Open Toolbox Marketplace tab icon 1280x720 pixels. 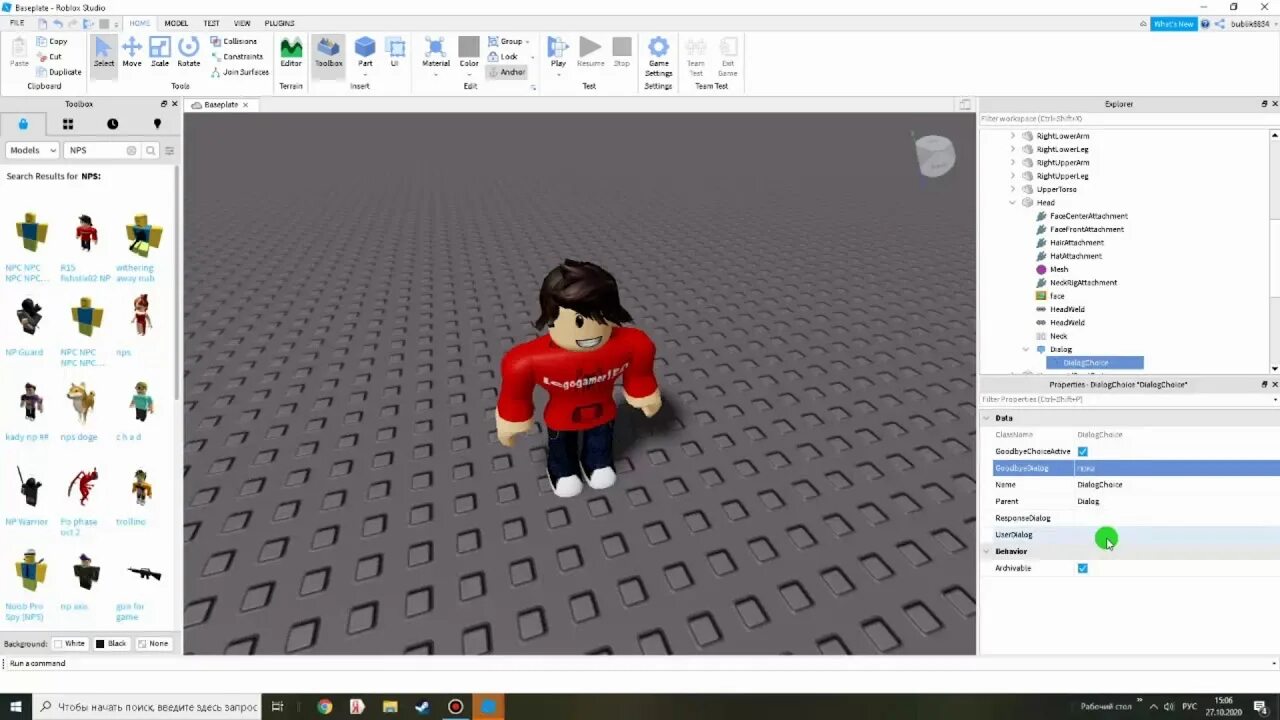point(23,124)
